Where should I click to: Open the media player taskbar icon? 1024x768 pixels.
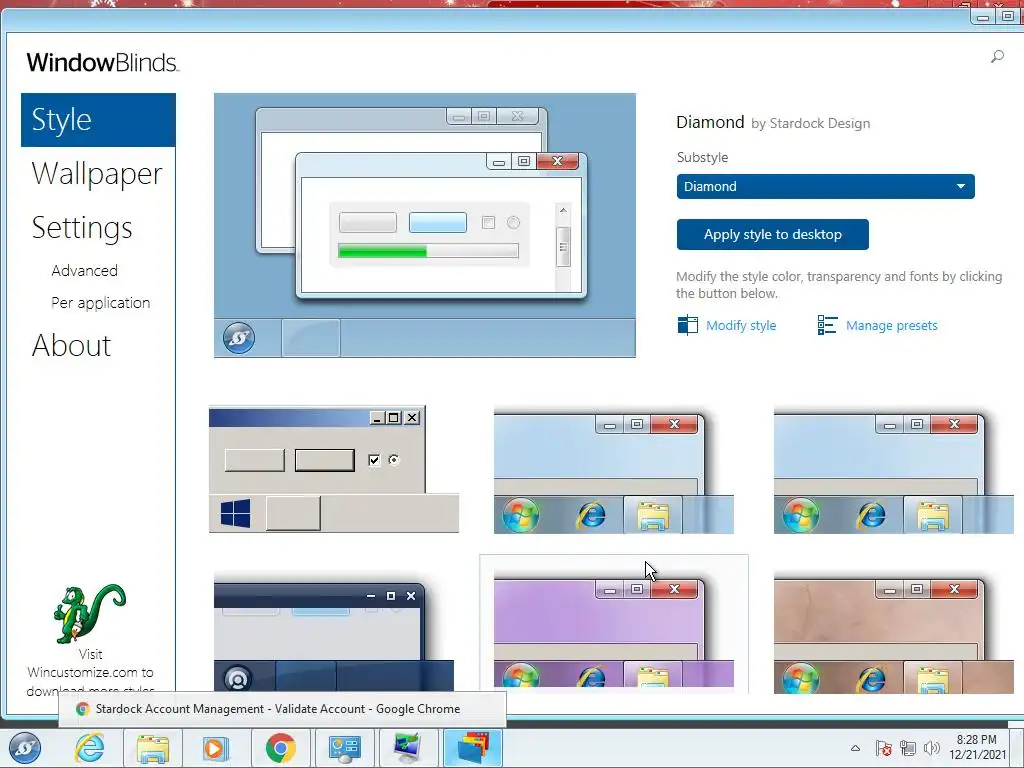215,748
